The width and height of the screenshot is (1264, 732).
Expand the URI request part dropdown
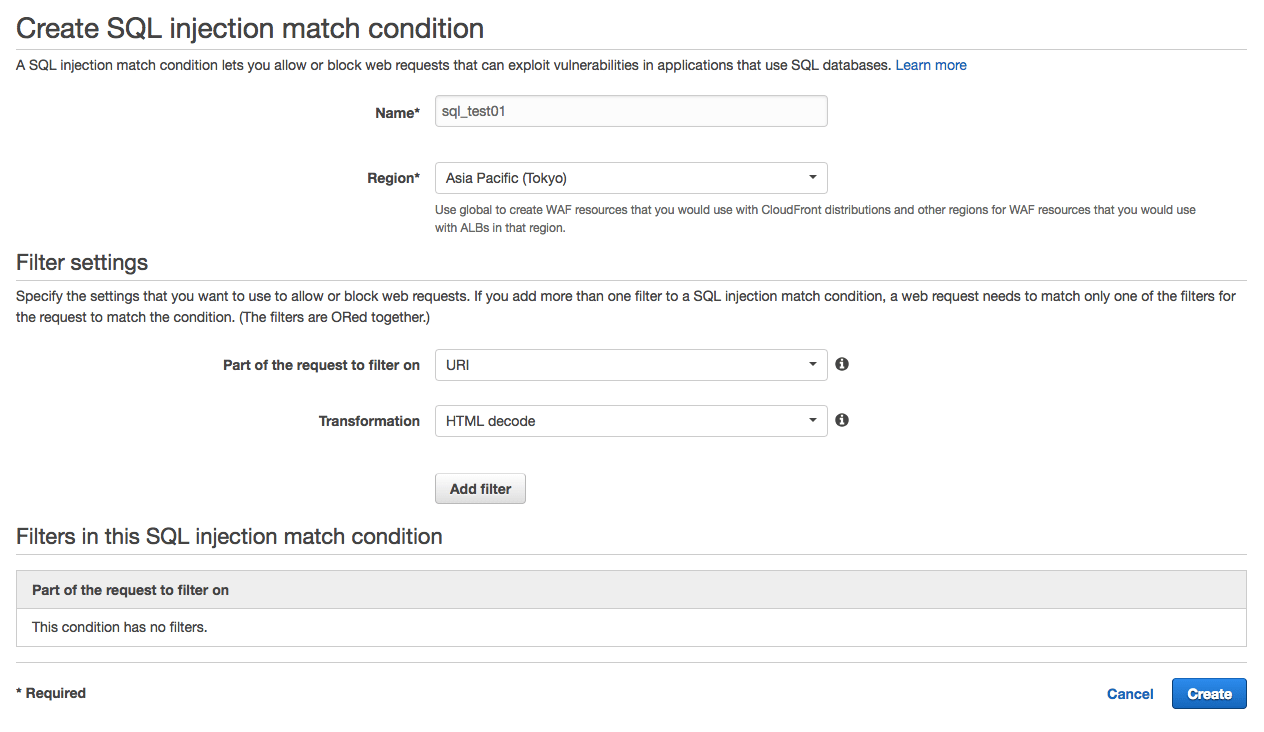click(631, 365)
